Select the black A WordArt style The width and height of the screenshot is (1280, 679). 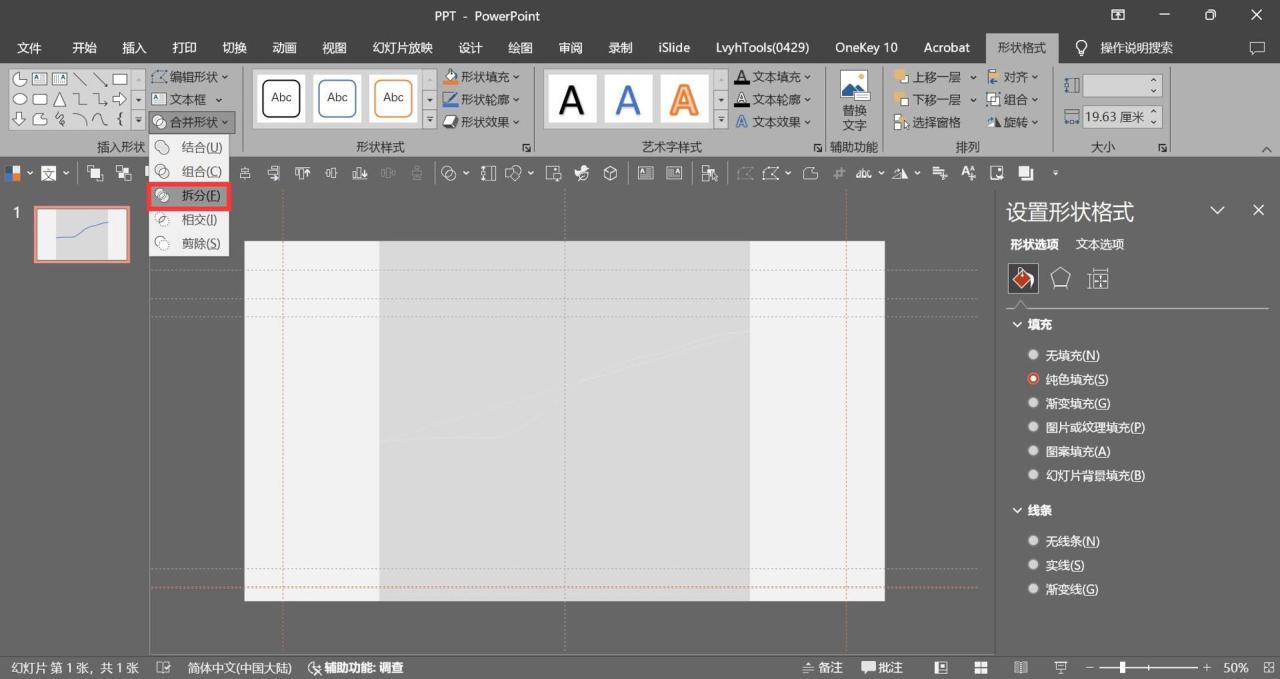[571, 99]
